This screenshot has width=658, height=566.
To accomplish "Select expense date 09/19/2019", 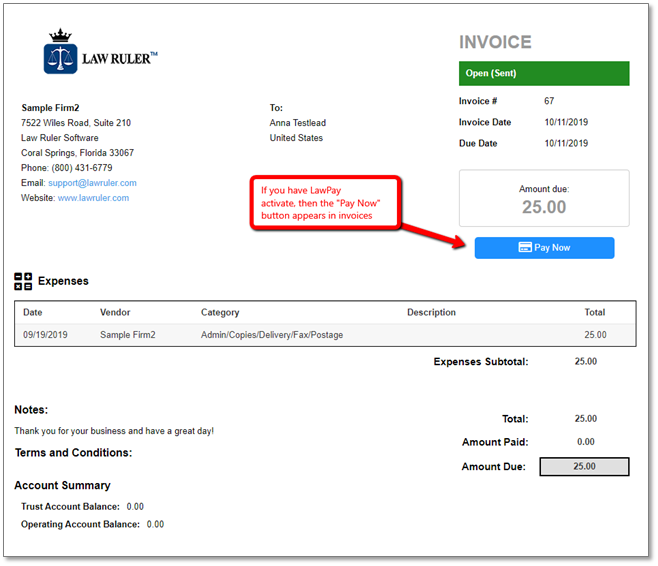I will pos(45,335).
